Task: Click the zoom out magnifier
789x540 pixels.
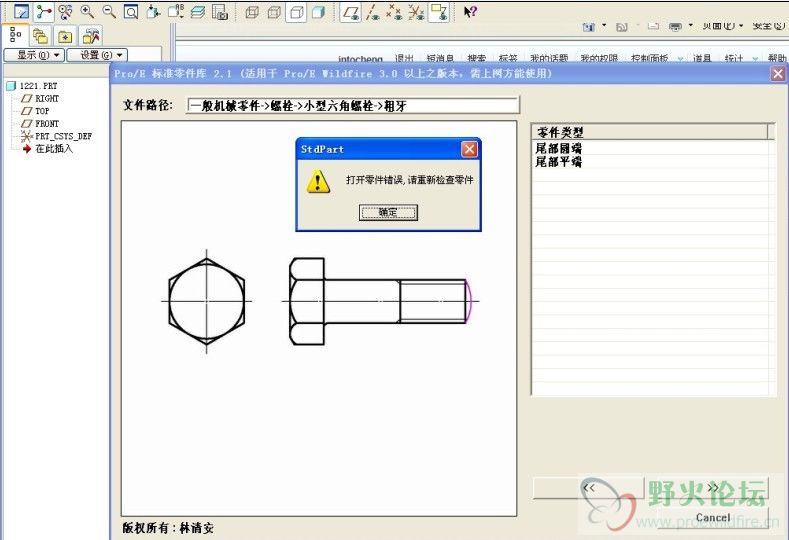Action: (x=109, y=12)
